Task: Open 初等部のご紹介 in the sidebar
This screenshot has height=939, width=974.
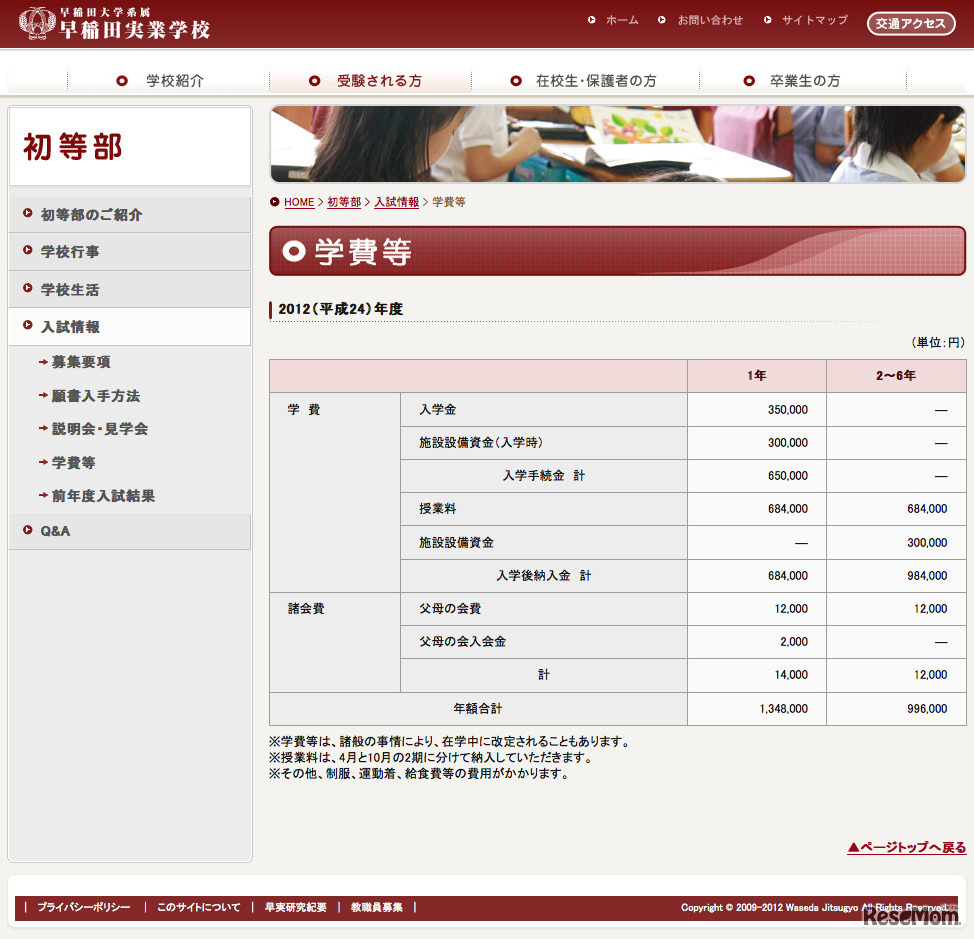Action: pos(91,215)
